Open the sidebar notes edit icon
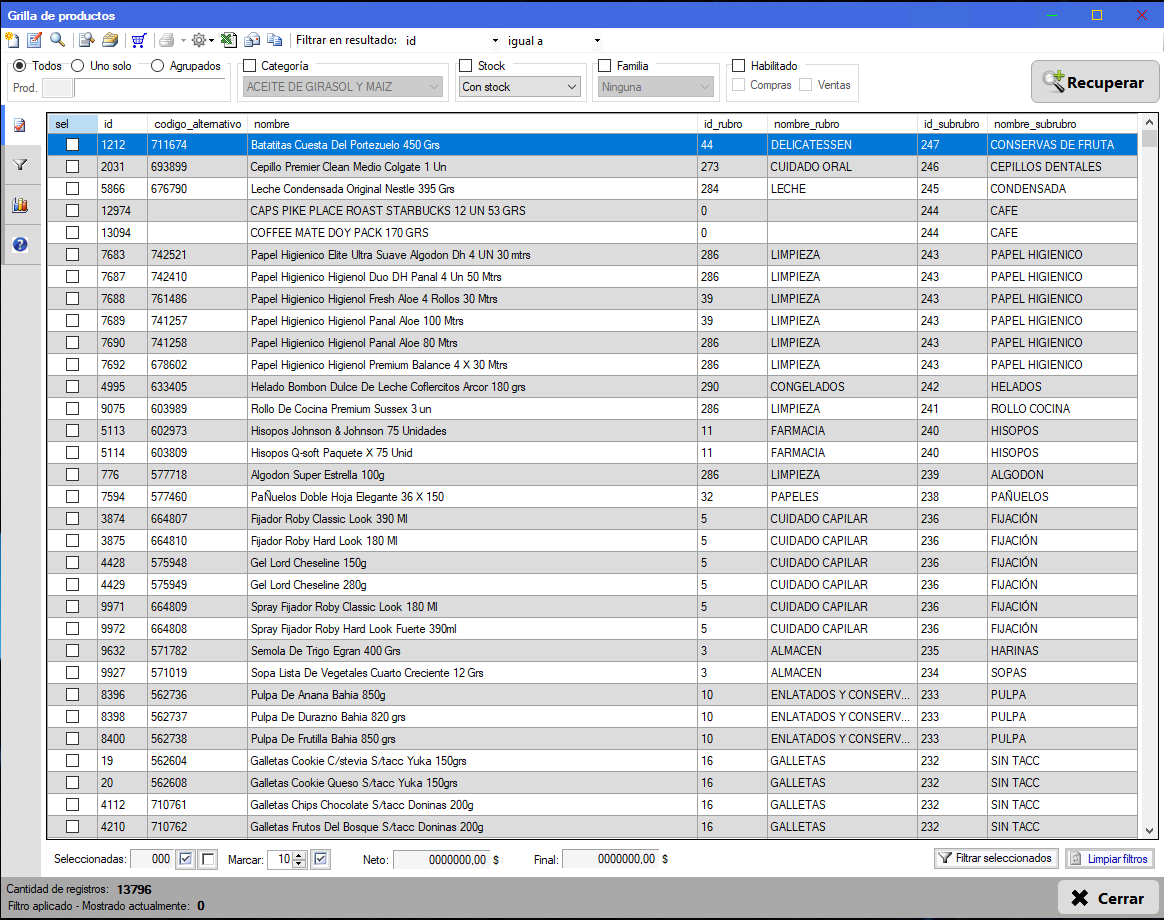Screen dimensions: 1164x920 point(20,125)
